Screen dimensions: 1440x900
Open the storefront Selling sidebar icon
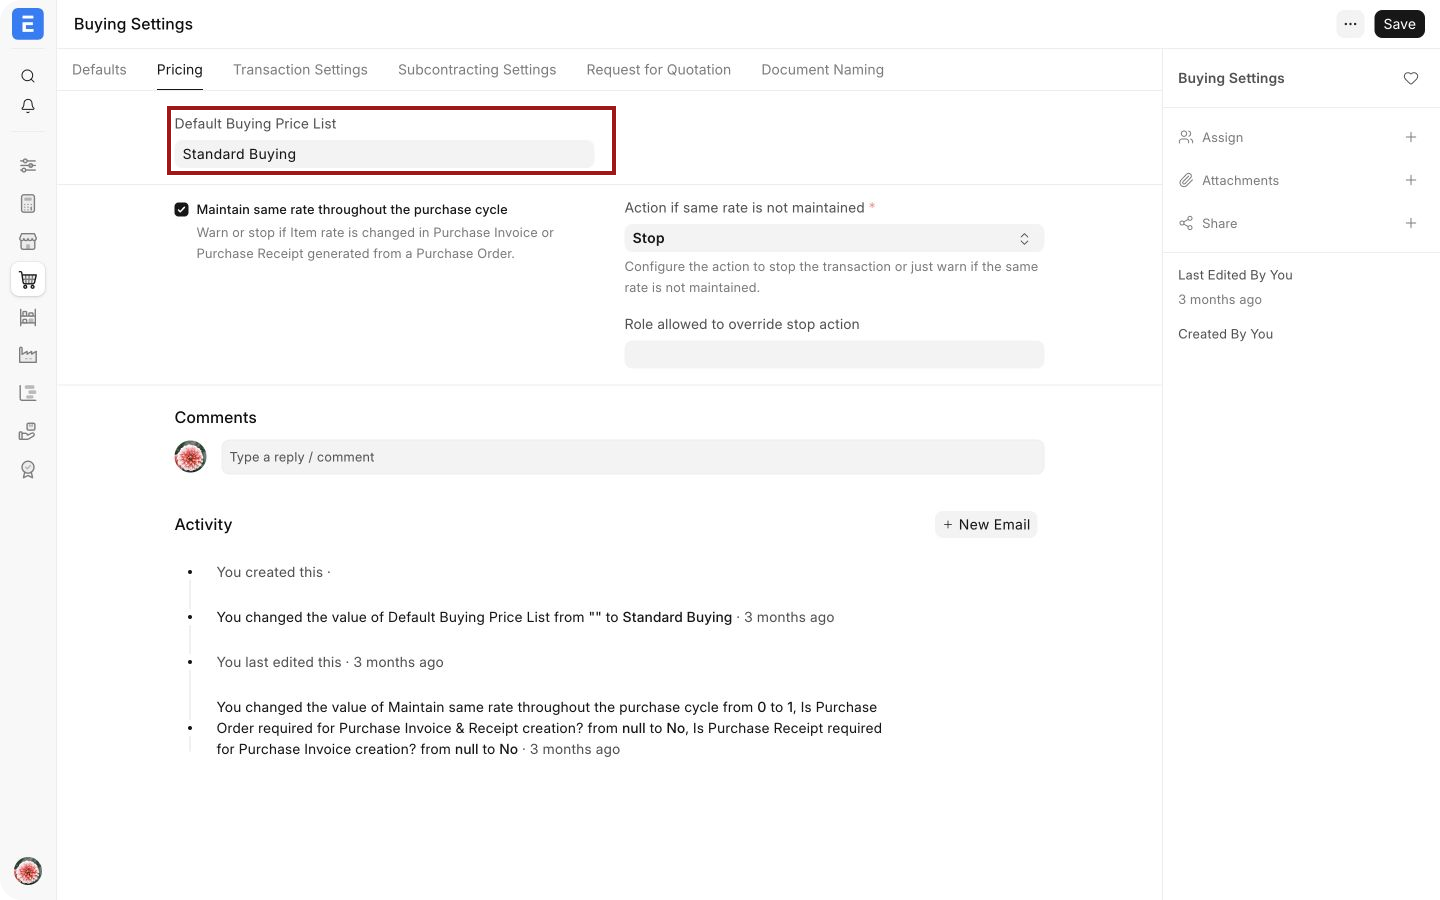pyautogui.click(x=28, y=241)
